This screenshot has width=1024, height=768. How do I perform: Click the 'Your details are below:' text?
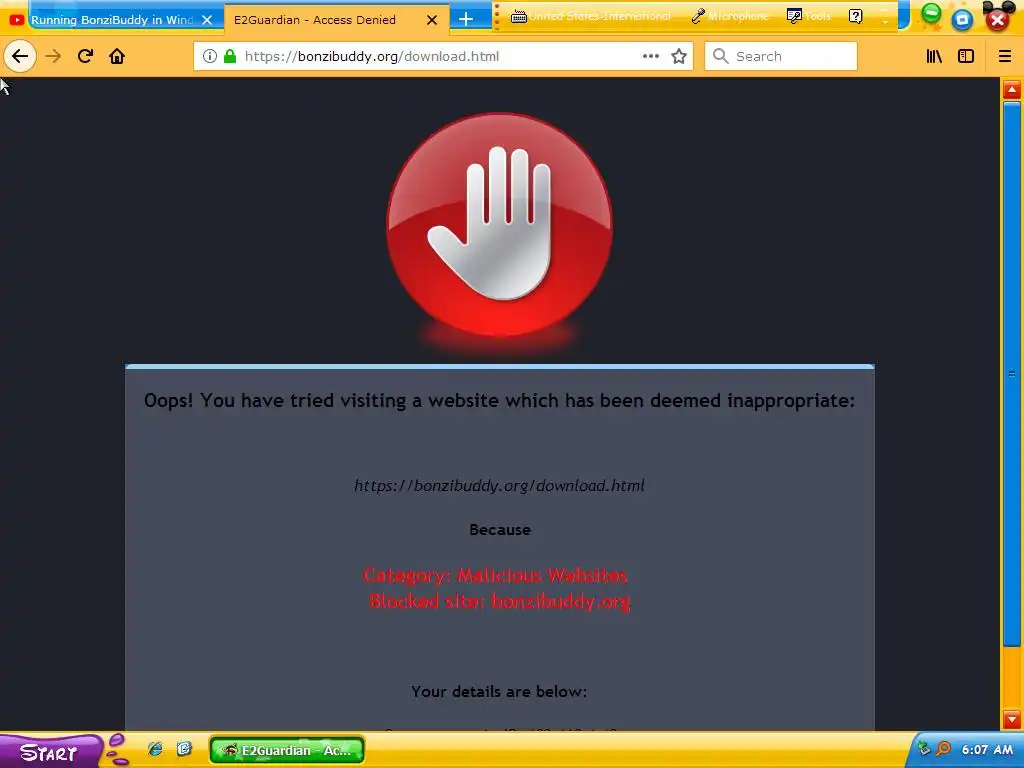click(x=499, y=692)
